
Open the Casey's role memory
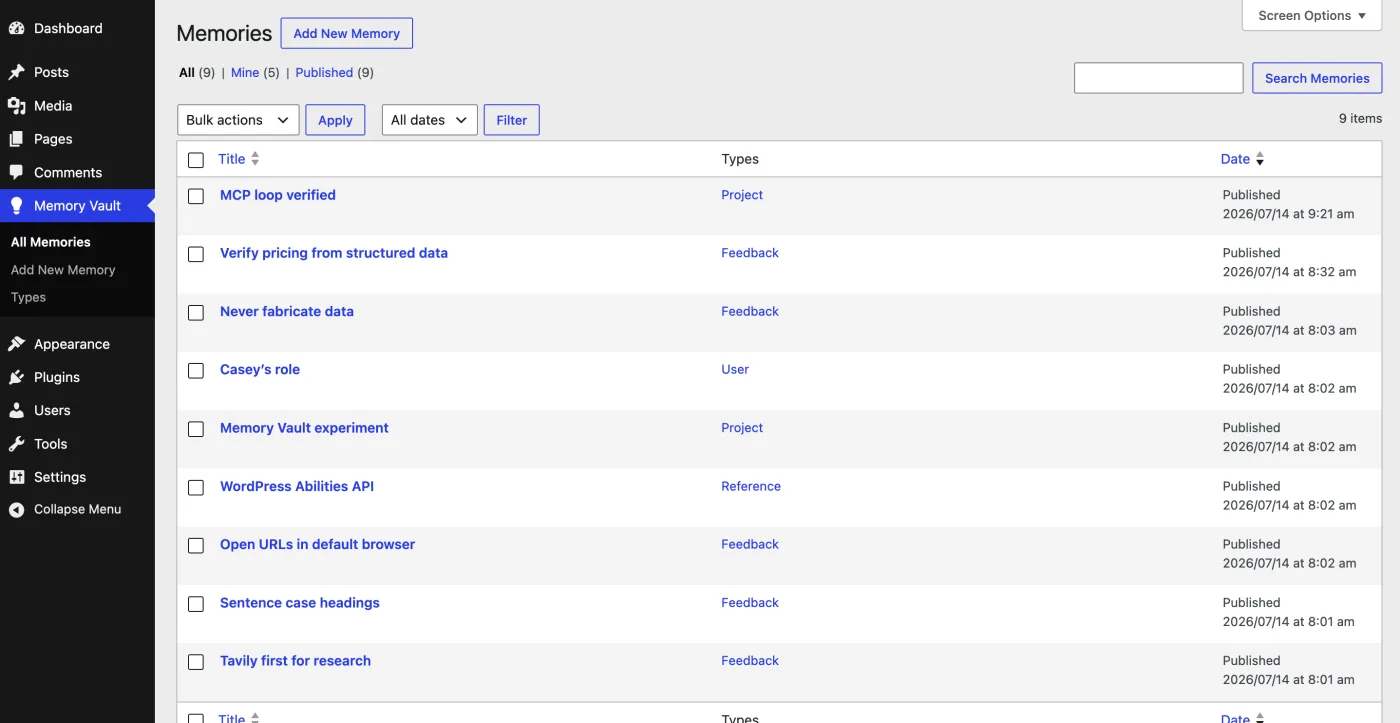coord(260,369)
